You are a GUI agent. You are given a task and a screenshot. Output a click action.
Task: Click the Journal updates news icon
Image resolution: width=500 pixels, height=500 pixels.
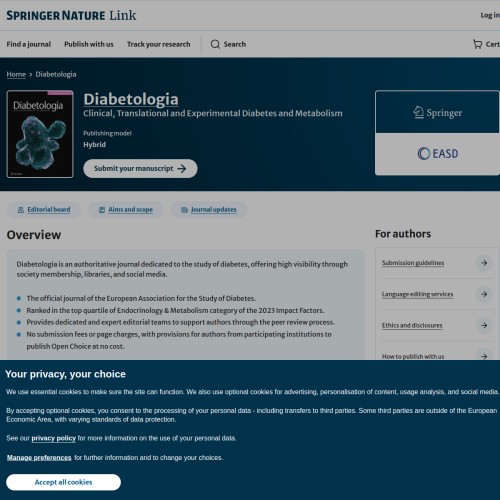pyautogui.click(x=184, y=210)
